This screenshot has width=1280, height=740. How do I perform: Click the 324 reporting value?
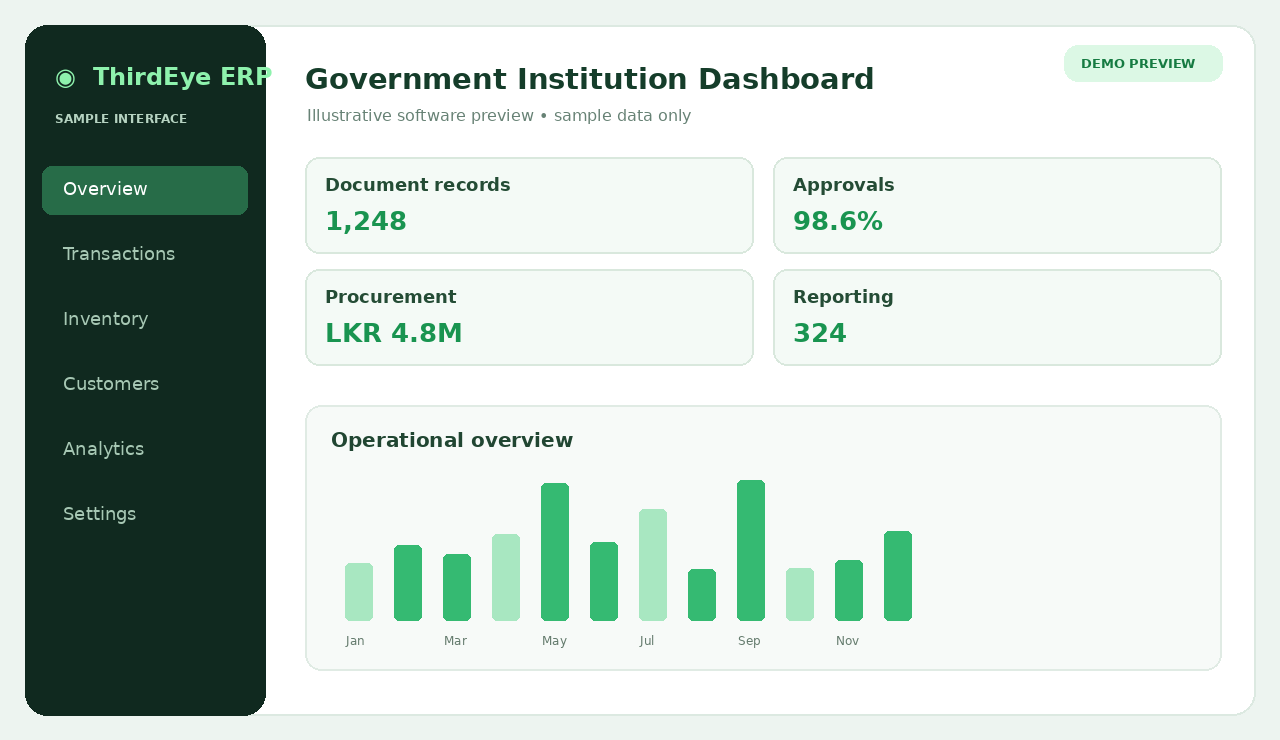pos(820,334)
